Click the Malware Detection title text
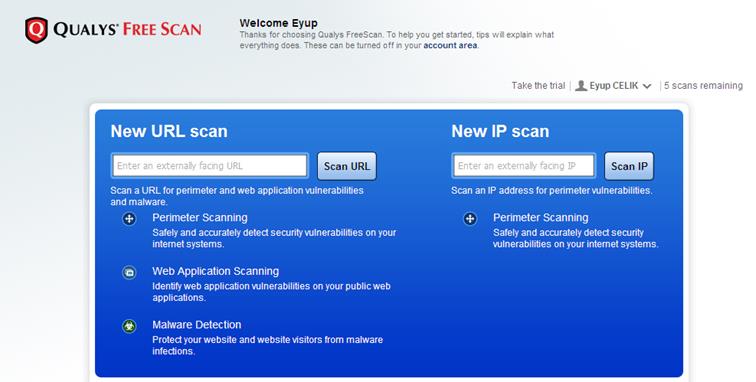Viewport: 756px width, 382px height. (x=197, y=325)
